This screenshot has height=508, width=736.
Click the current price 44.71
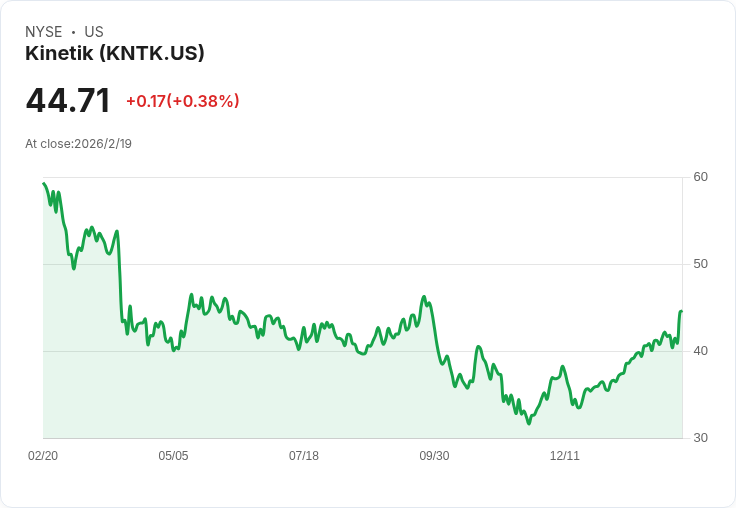(x=68, y=100)
